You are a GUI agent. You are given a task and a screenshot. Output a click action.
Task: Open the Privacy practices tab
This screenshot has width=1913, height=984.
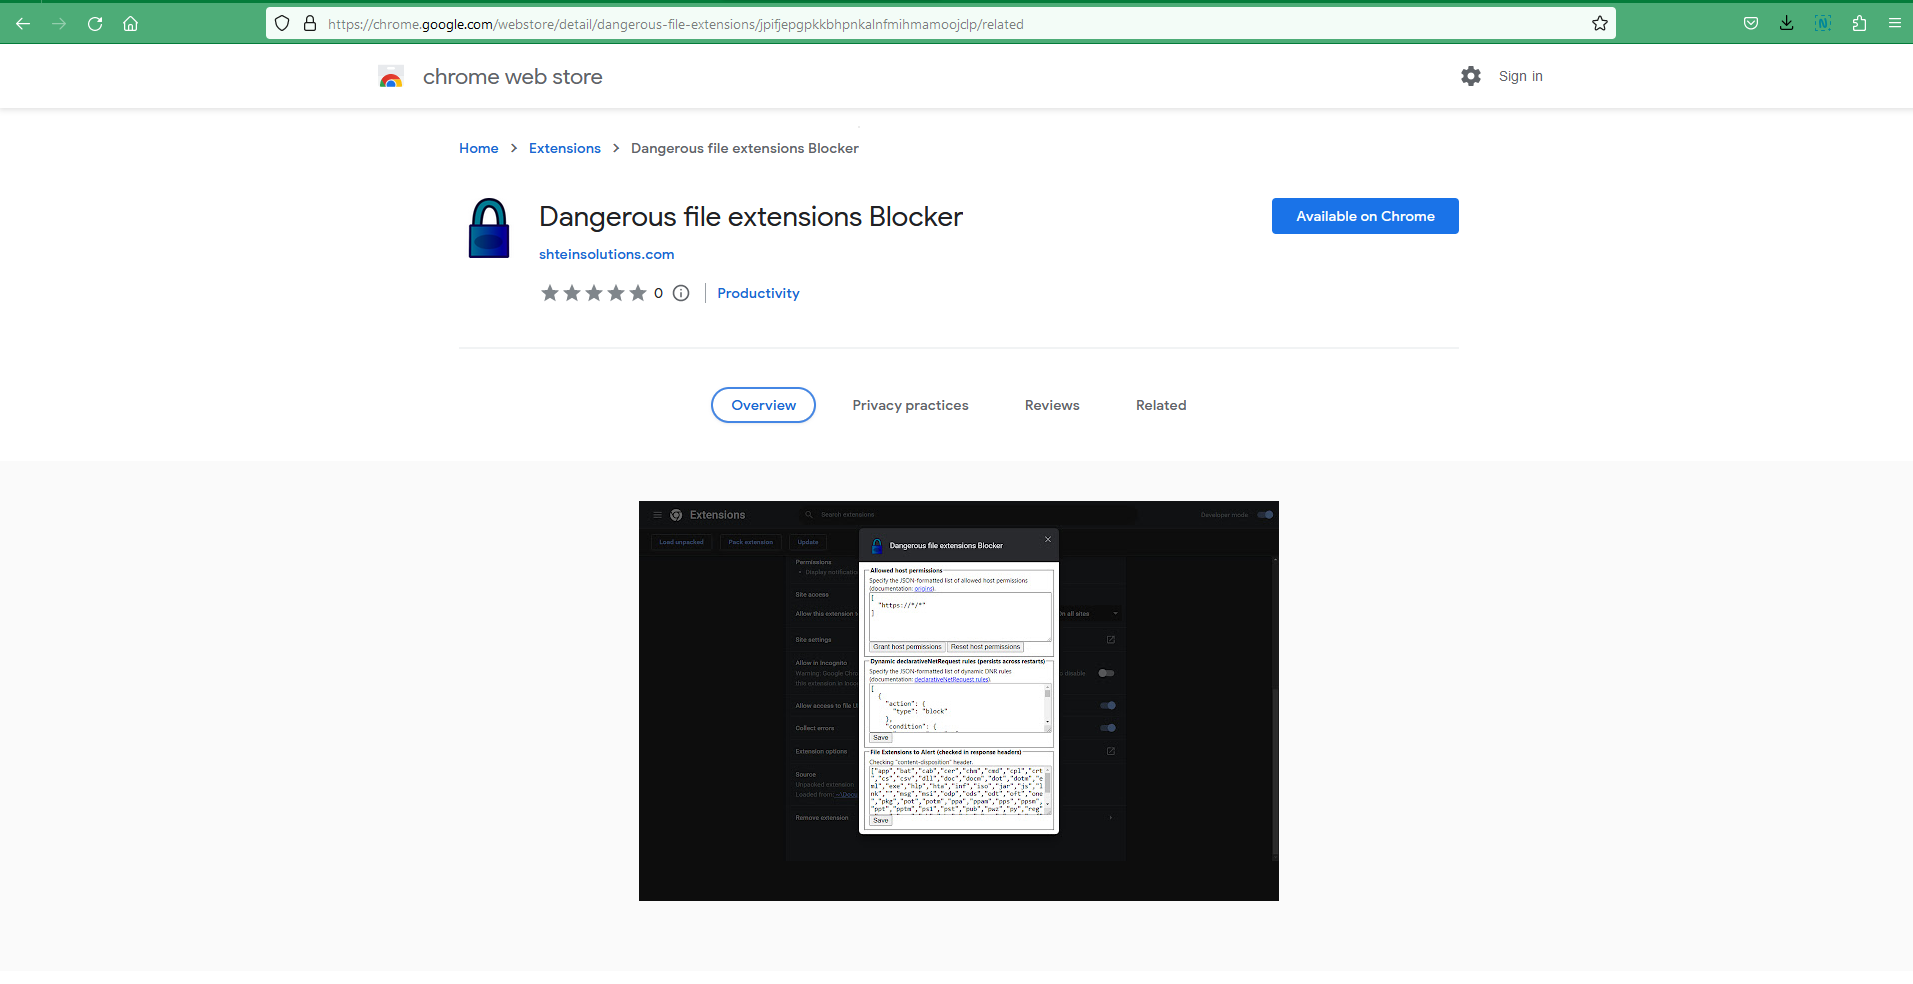click(910, 405)
